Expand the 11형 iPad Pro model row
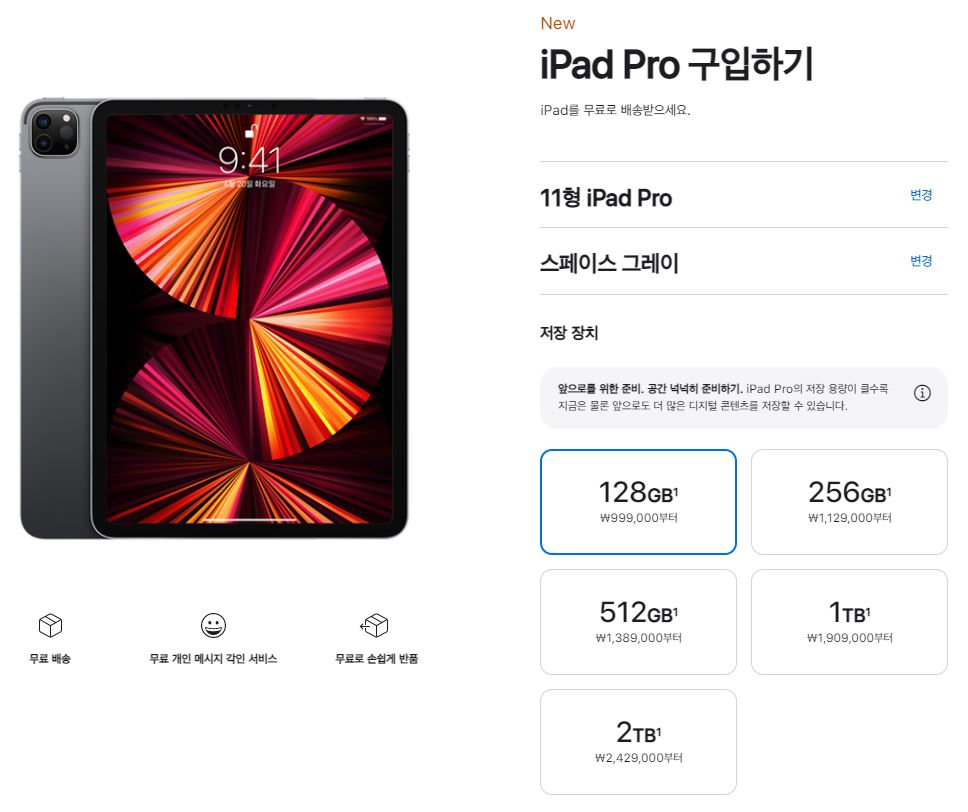The image size is (968, 812). [x=743, y=195]
